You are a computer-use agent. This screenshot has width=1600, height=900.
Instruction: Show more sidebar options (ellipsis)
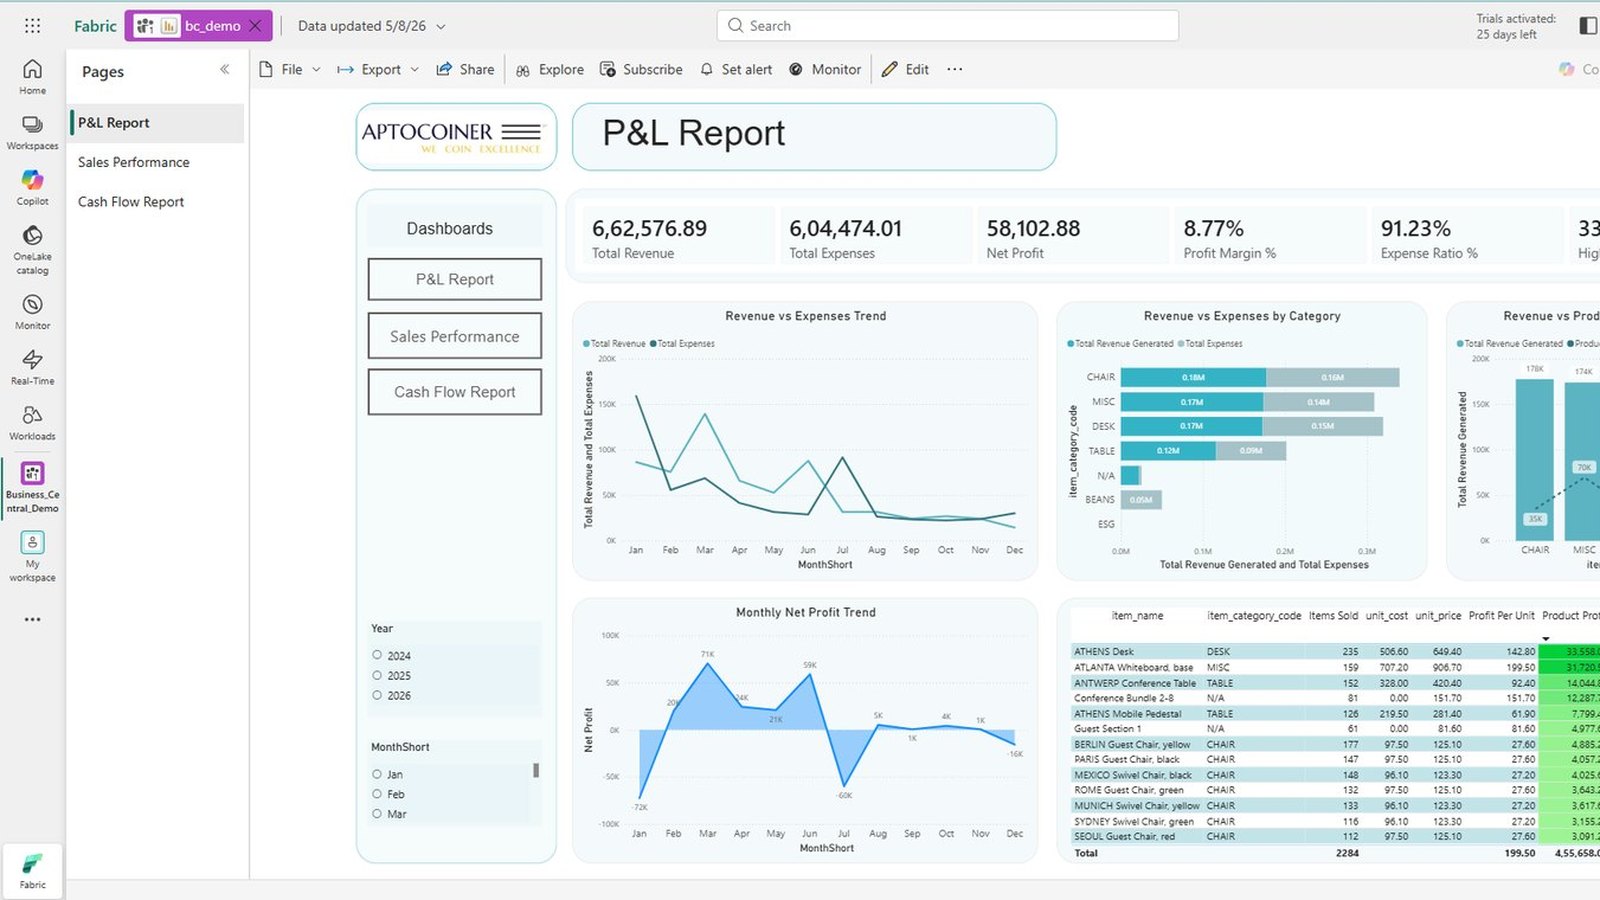[x=32, y=619]
